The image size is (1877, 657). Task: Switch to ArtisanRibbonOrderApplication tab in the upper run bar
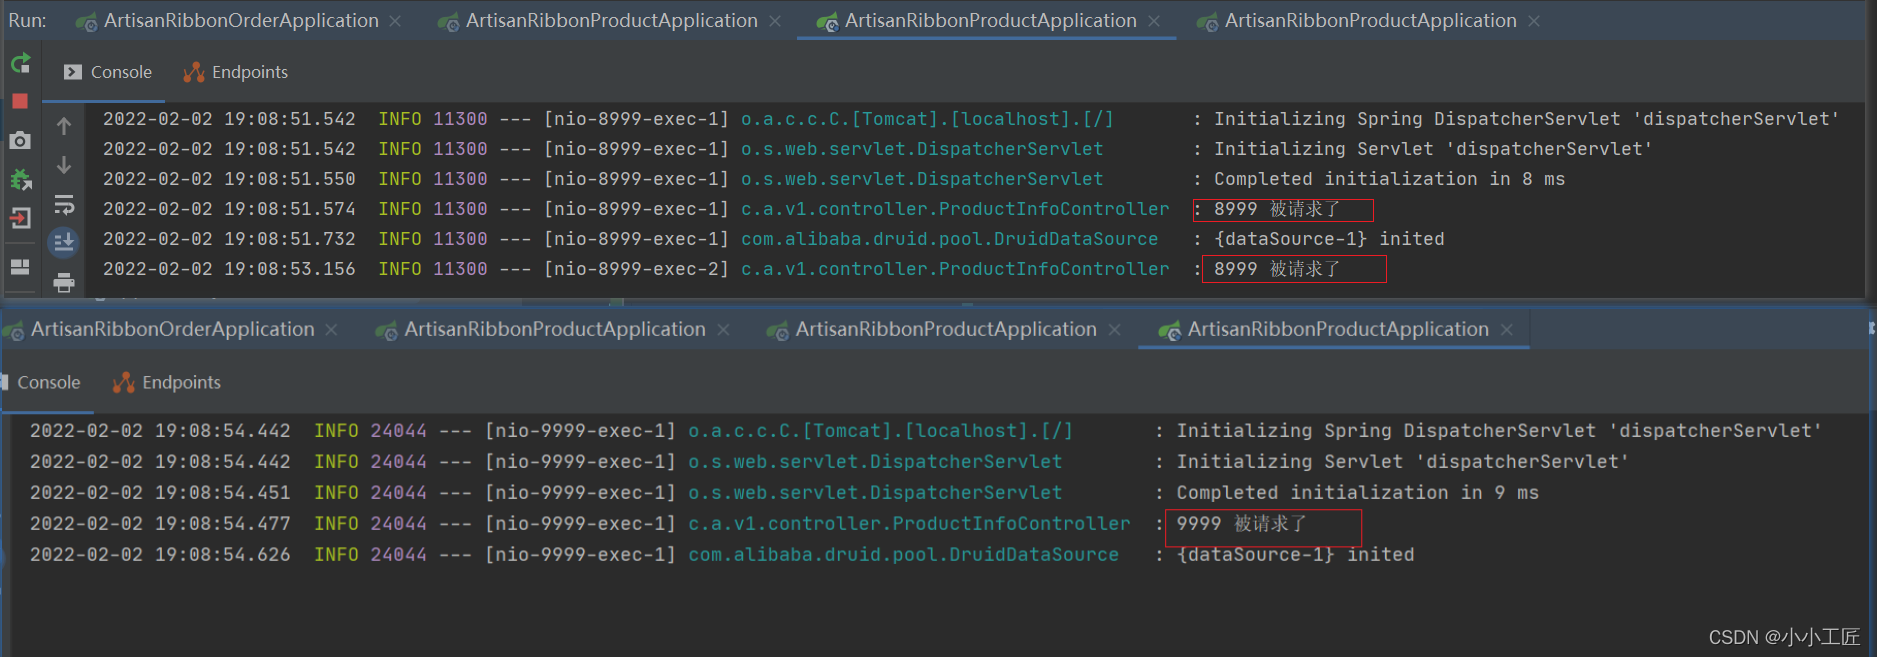click(x=240, y=21)
